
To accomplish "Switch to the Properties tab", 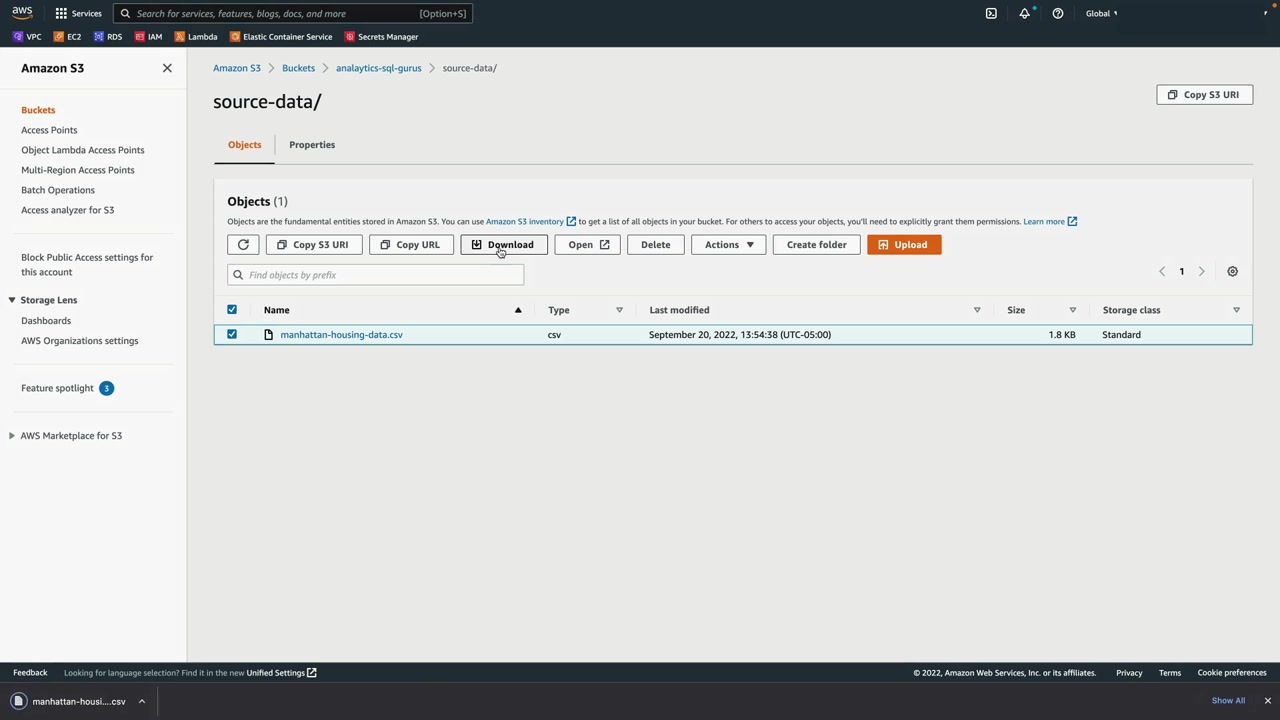I will click(312, 145).
